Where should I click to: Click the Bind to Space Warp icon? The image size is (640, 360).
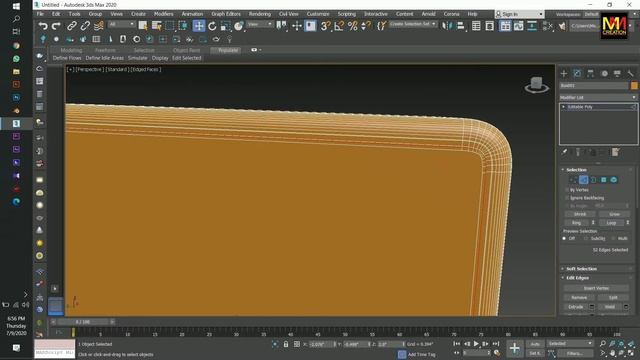click(98, 26)
